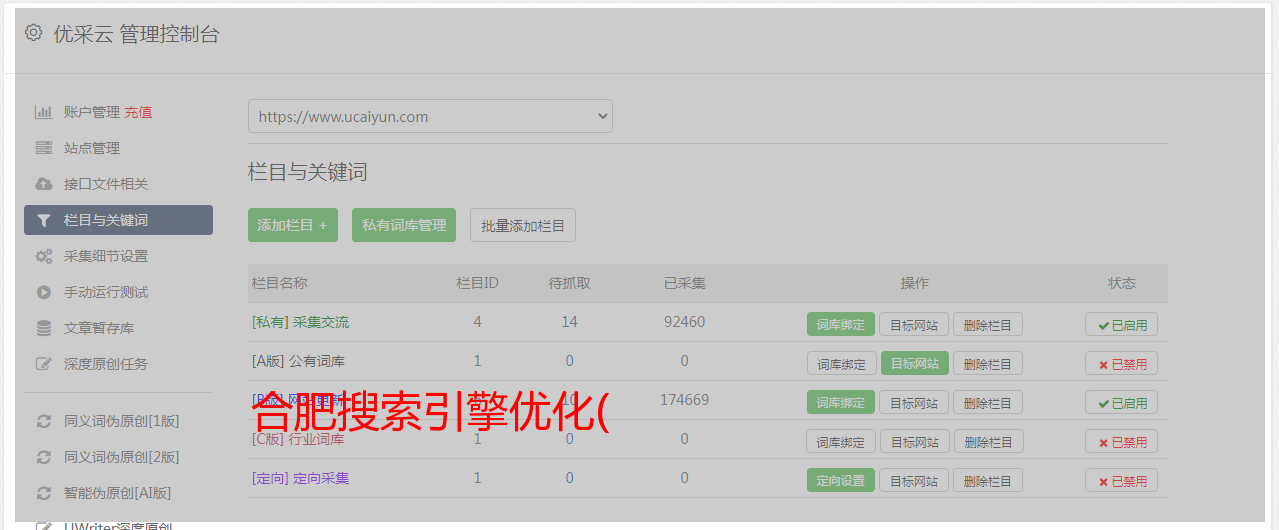Open 智能伪原创[AI版] menu item
This screenshot has width=1279, height=530.
pos(118,493)
